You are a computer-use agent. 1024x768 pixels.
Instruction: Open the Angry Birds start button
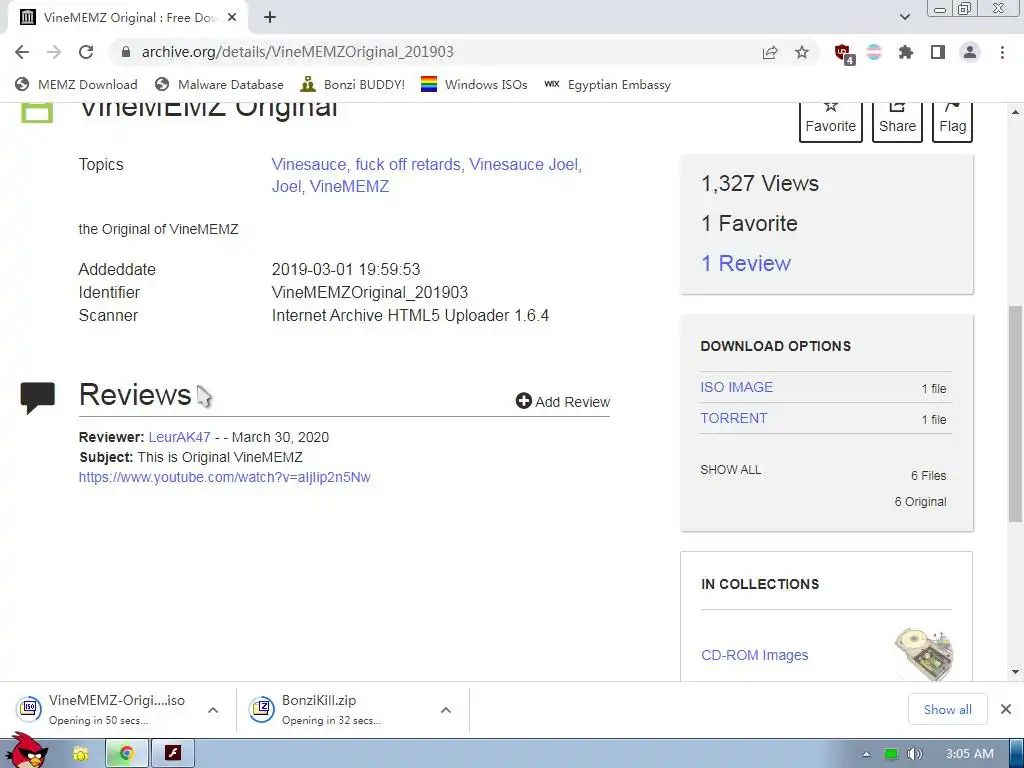coord(25,751)
